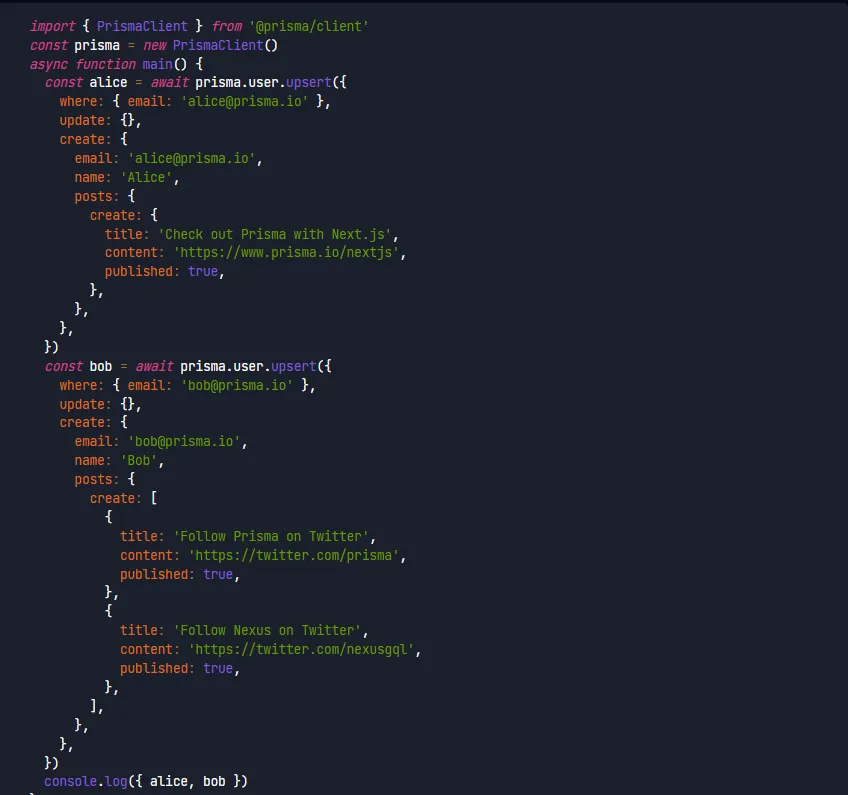Click the 'async' keyword before function main
The width and height of the screenshot is (848, 795).
point(48,63)
